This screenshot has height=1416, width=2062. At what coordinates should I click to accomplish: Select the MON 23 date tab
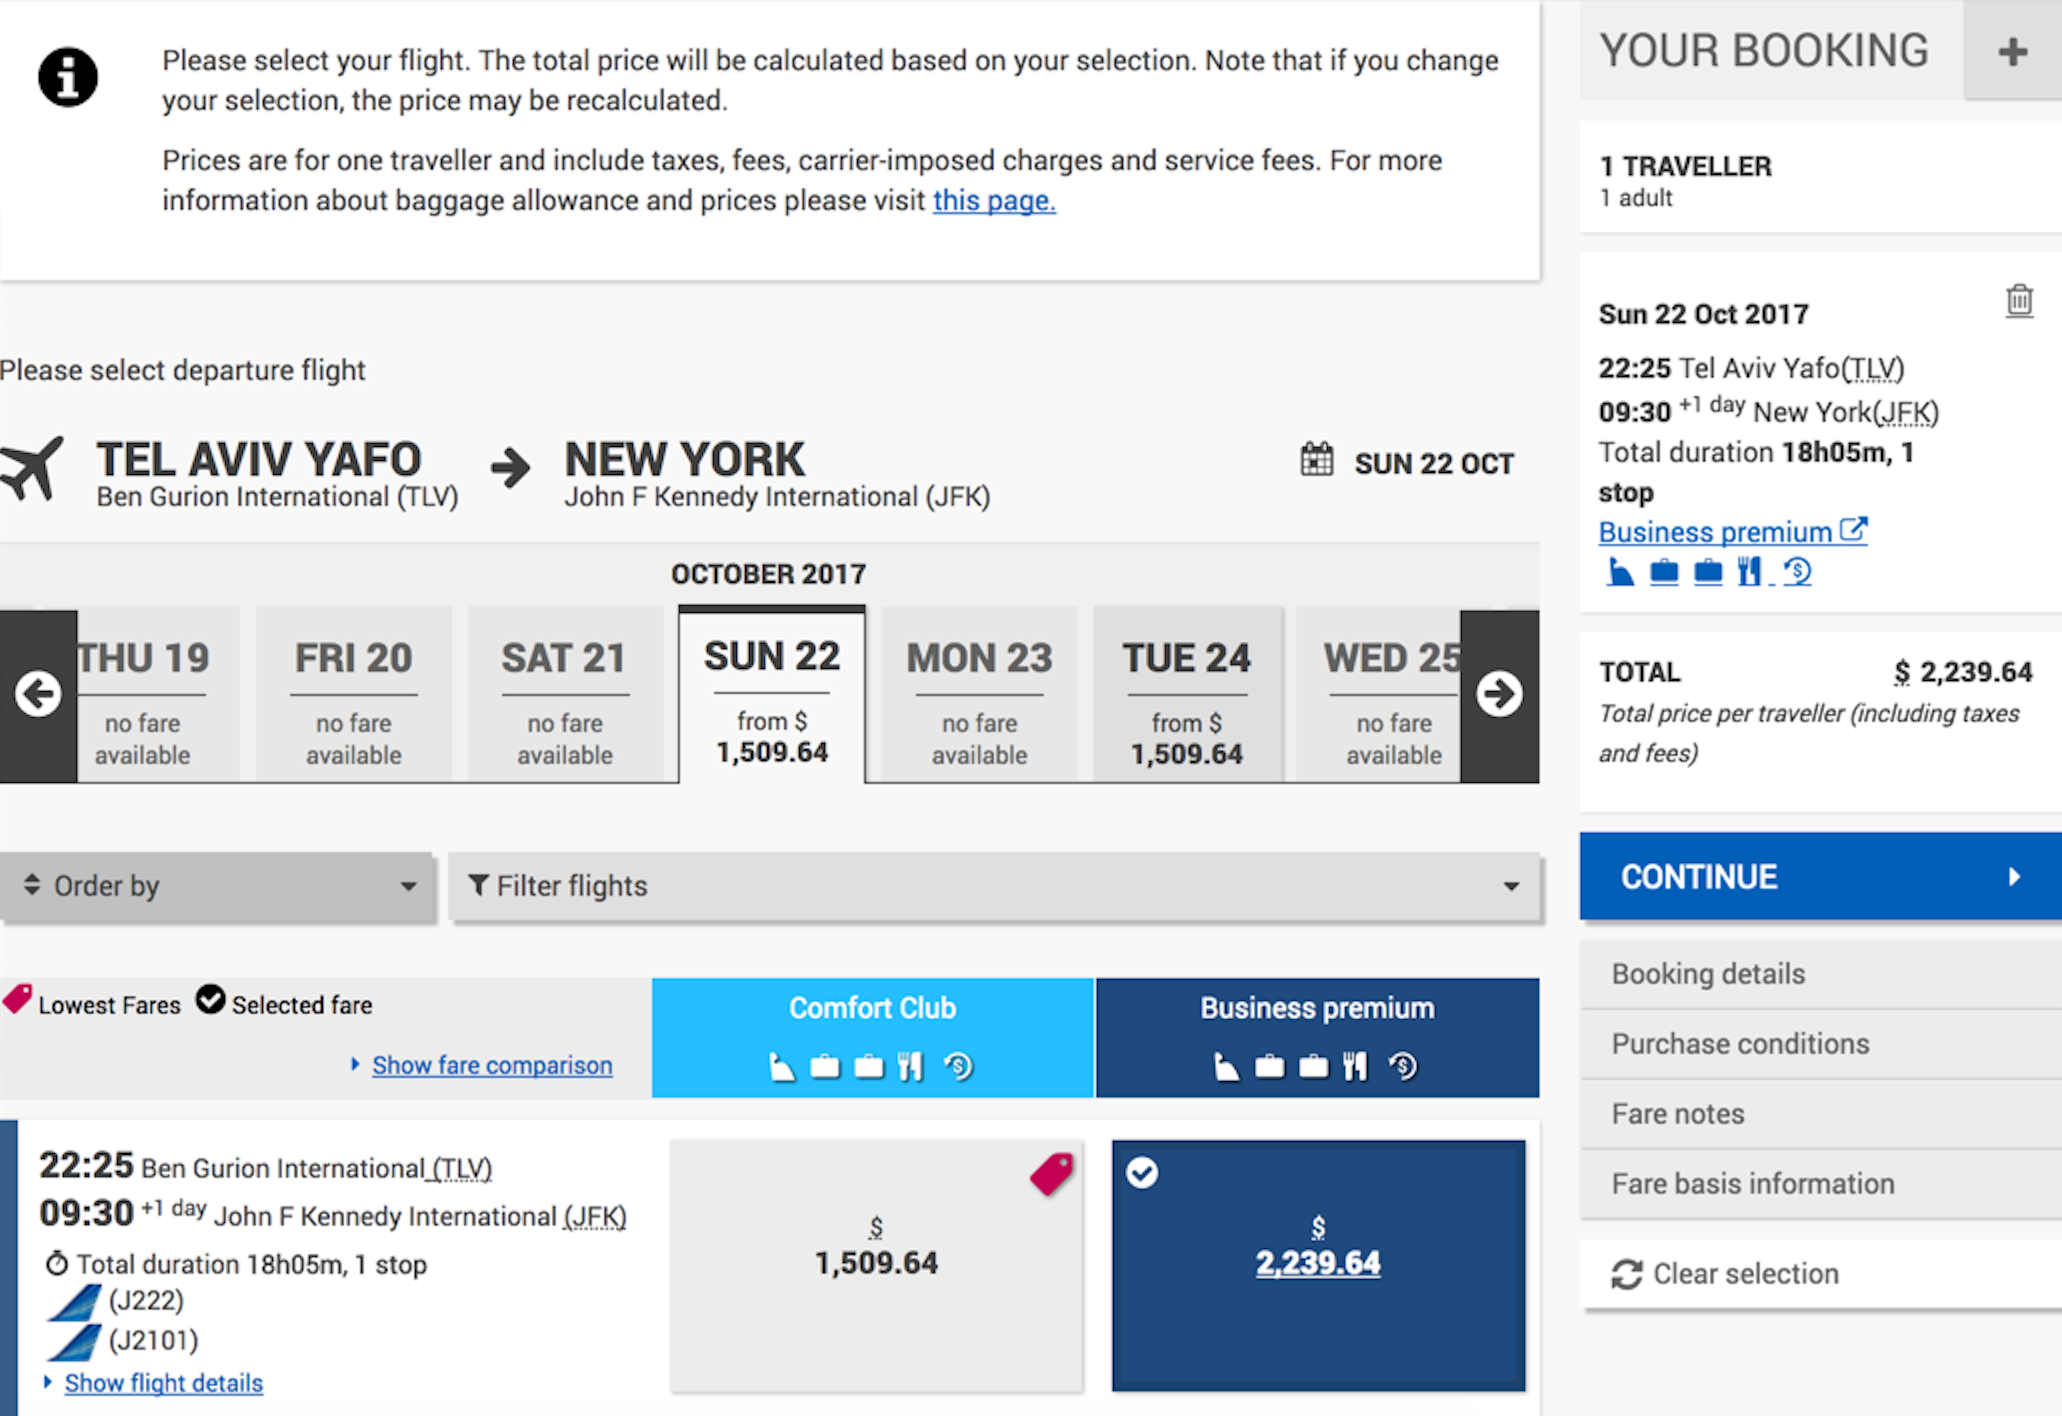click(x=979, y=694)
